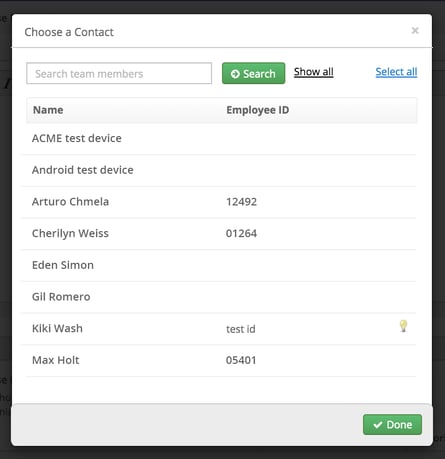
Task: Select the Kiki Wash contact name
Action: pyautogui.click(x=57, y=328)
